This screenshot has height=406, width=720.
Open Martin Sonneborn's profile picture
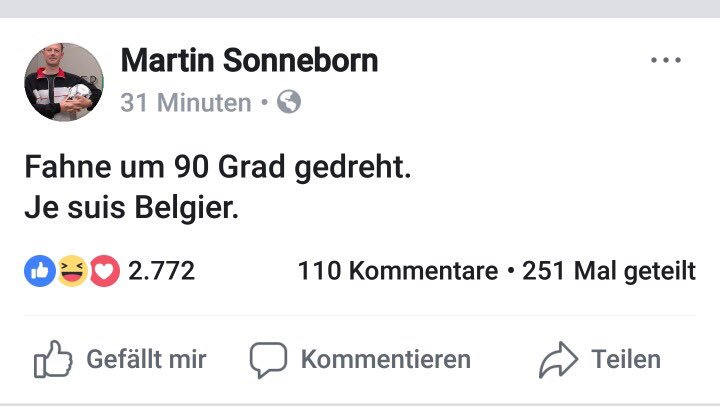coord(64,82)
